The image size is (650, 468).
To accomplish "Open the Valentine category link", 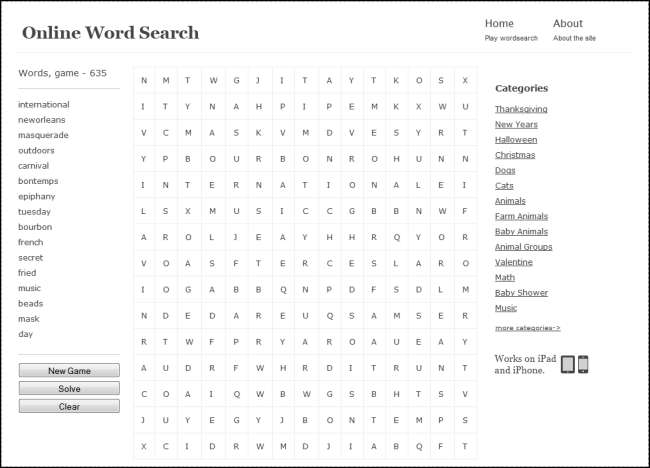I will pyautogui.click(x=513, y=262).
